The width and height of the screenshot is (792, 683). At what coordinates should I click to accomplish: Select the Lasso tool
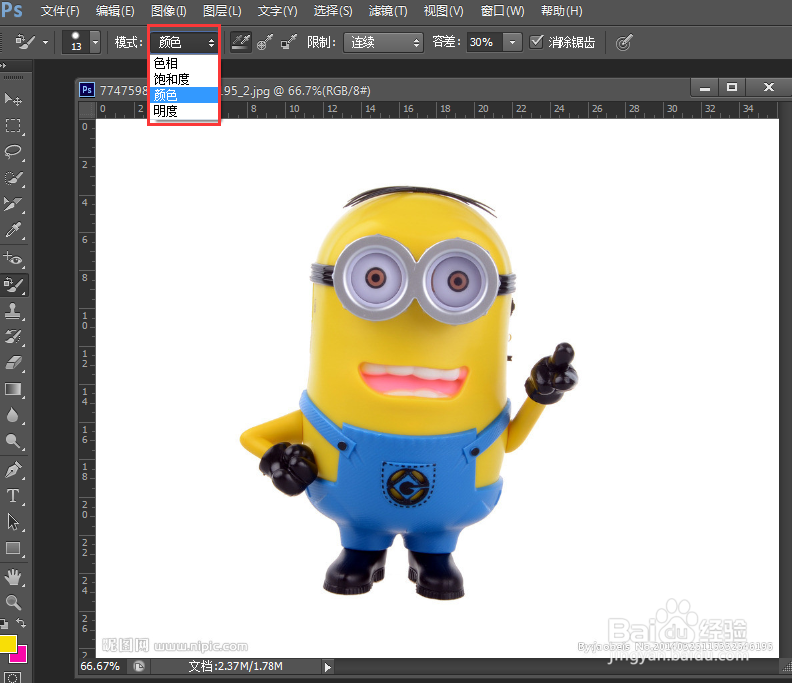tap(13, 152)
